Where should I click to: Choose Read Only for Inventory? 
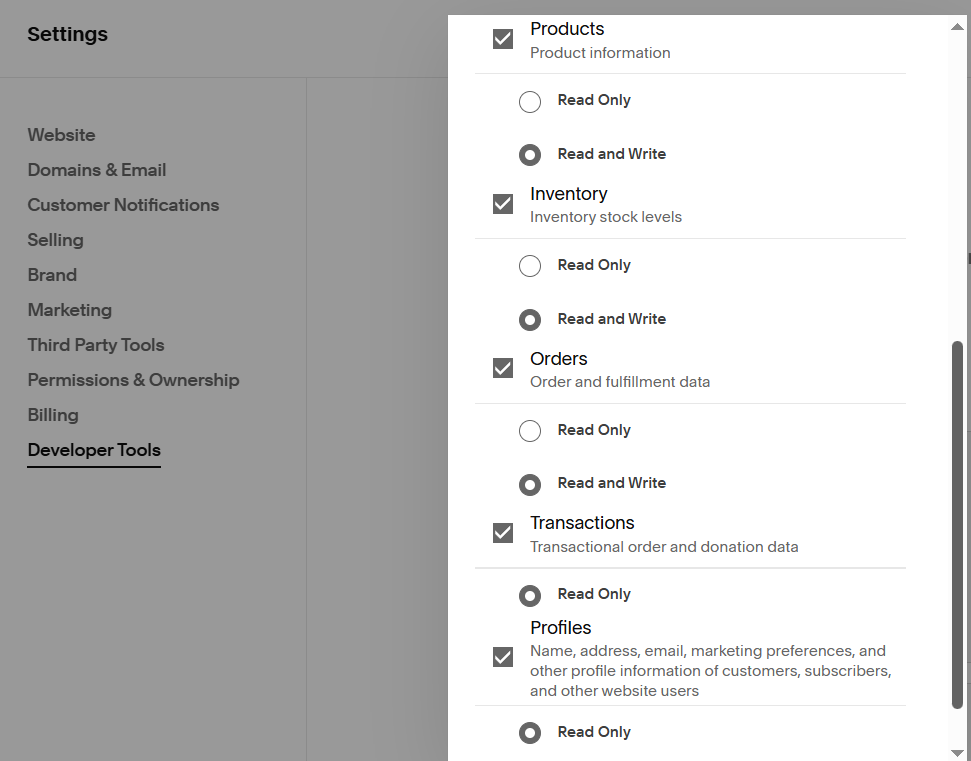pos(530,266)
